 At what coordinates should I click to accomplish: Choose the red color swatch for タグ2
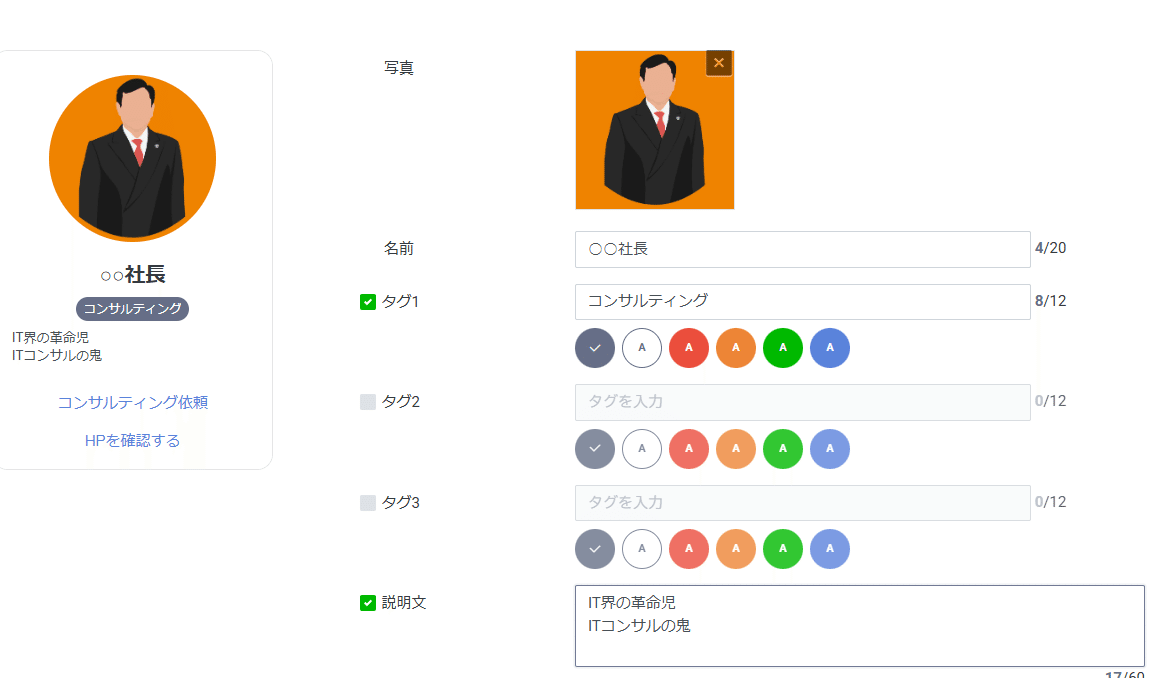pyautogui.click(x=689, y=448)
